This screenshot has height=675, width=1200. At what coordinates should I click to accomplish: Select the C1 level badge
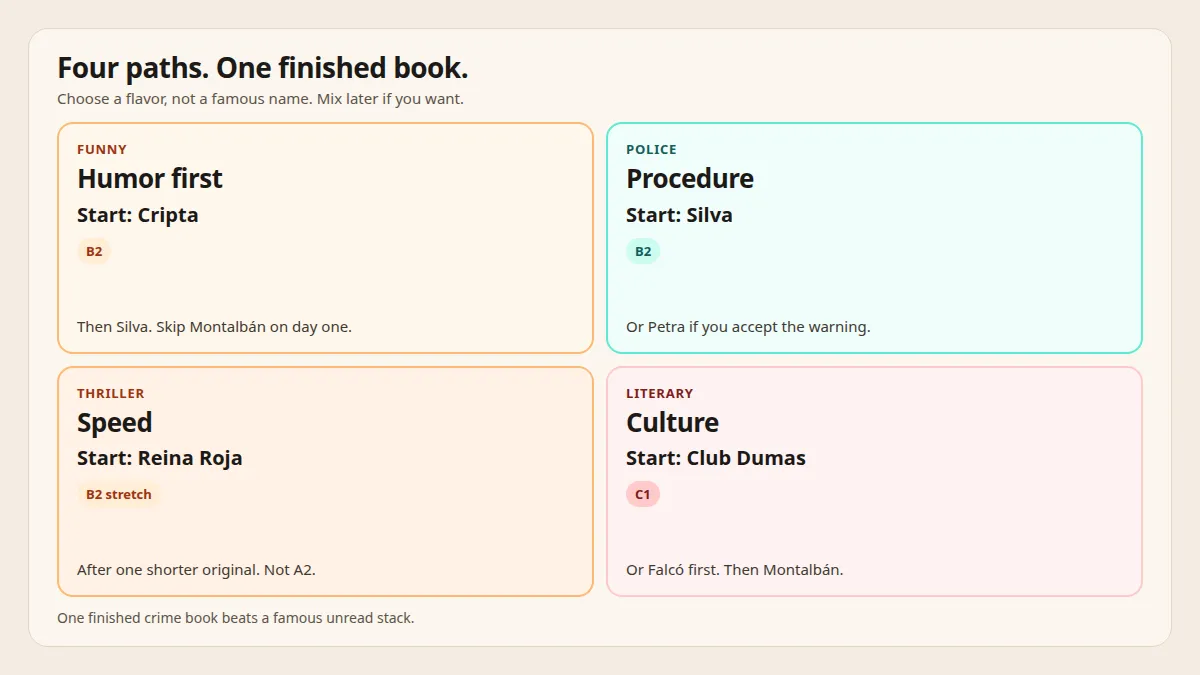[x=643, y=494]
